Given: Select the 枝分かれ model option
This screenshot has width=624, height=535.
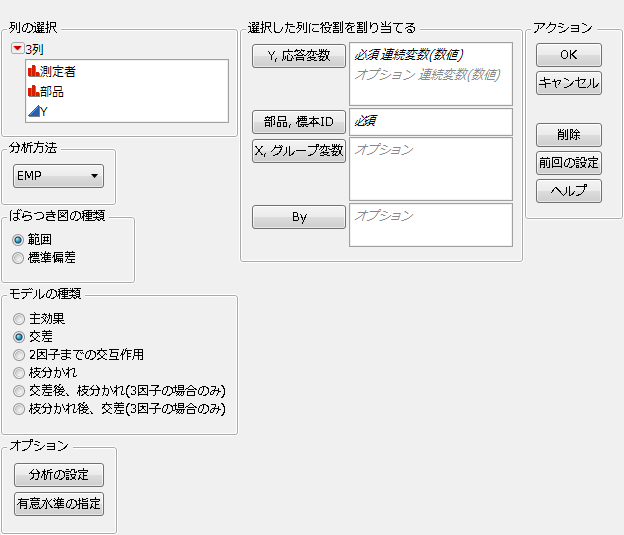Looking at the screenshot, I should coord(18,372).
